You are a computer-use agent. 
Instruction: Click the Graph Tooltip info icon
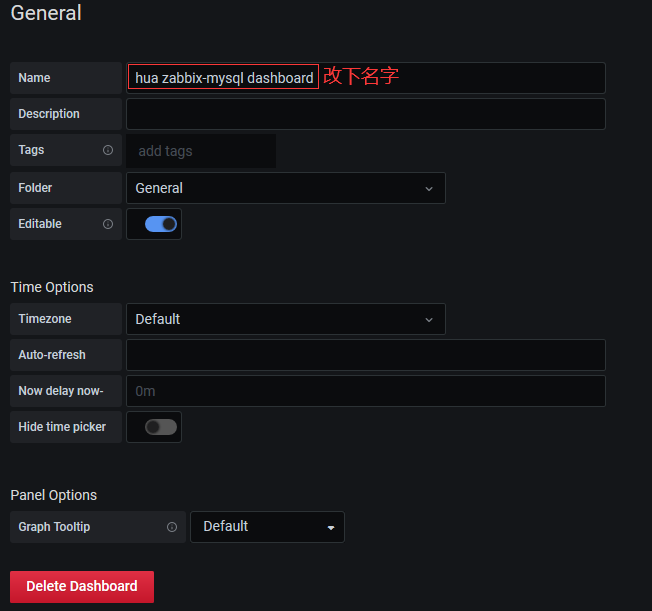click(172, 527)
